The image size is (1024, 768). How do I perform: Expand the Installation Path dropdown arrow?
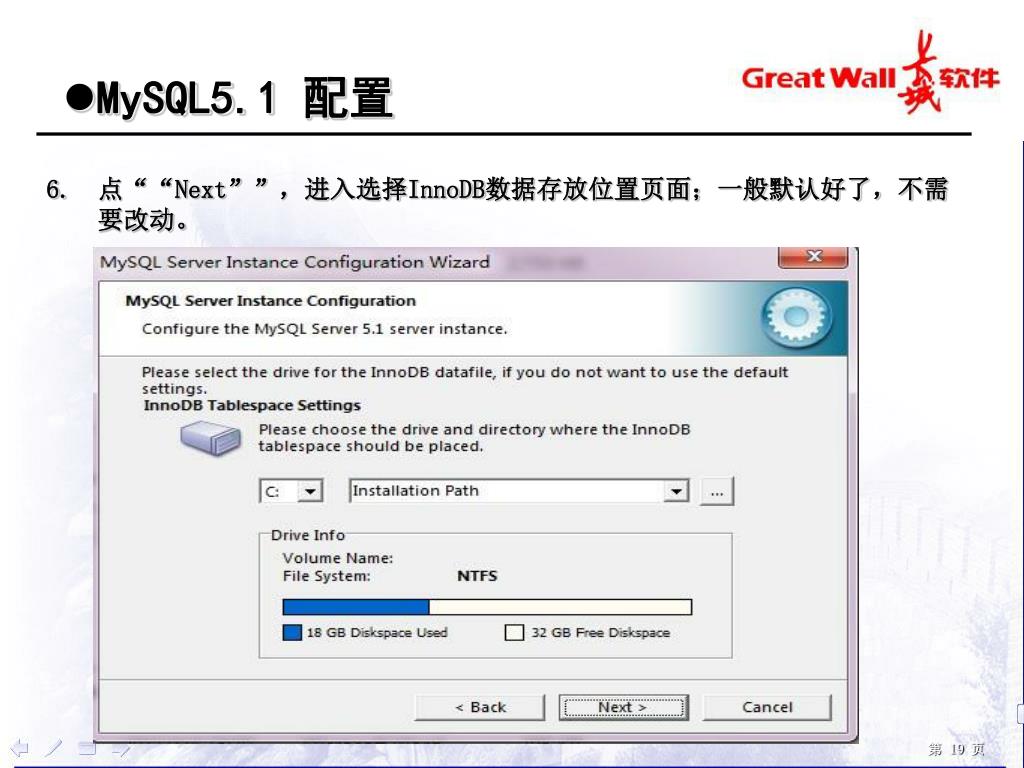click(x=677, y=490)
